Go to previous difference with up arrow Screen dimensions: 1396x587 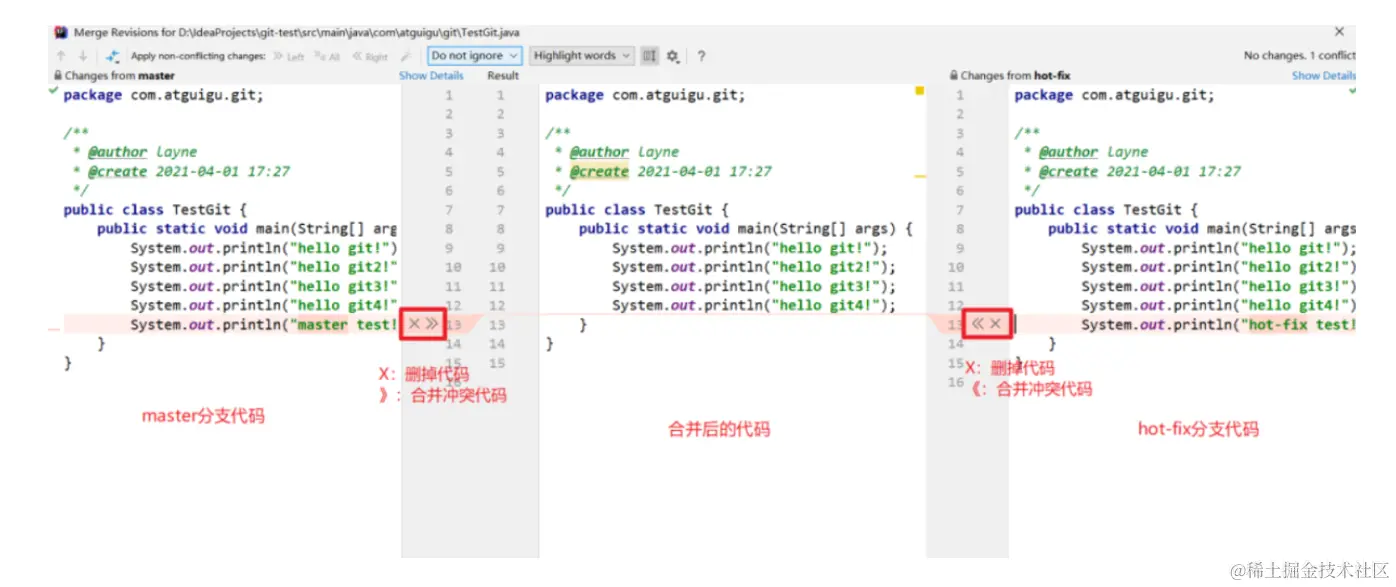coord(61,56)
